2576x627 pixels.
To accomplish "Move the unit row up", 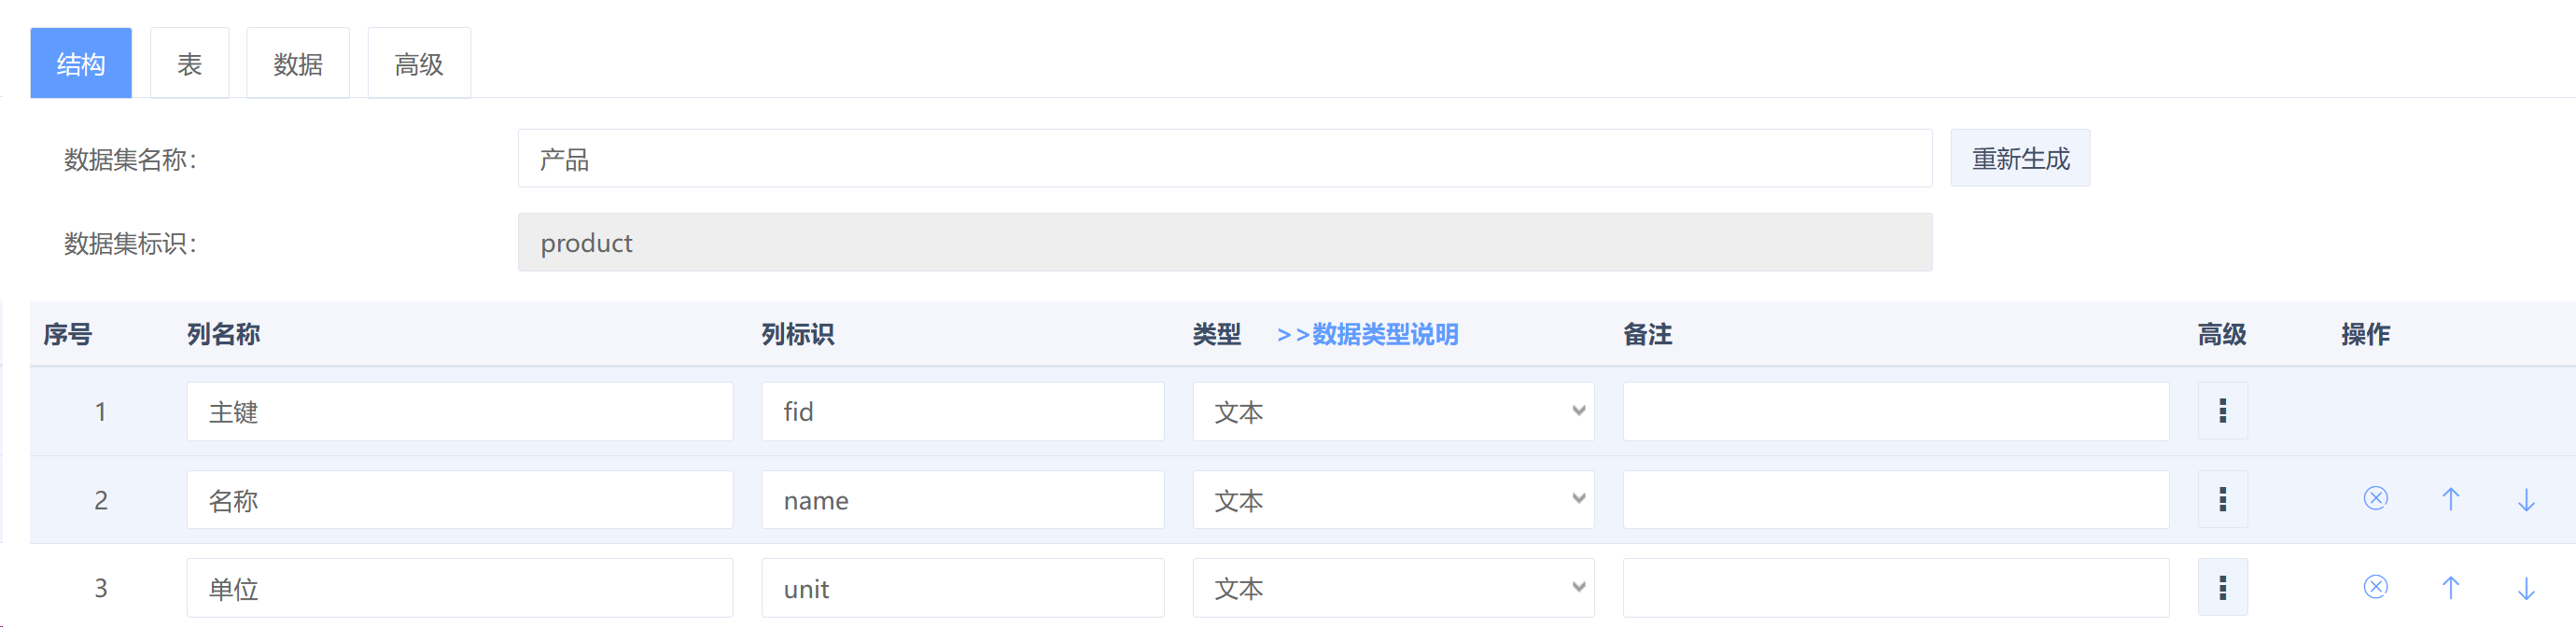I will pos(2451,586).
